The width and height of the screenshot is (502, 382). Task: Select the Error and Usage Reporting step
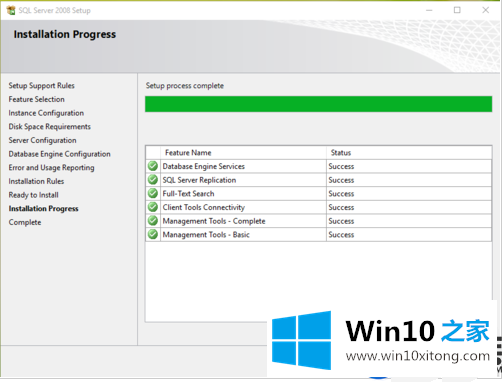52,168
